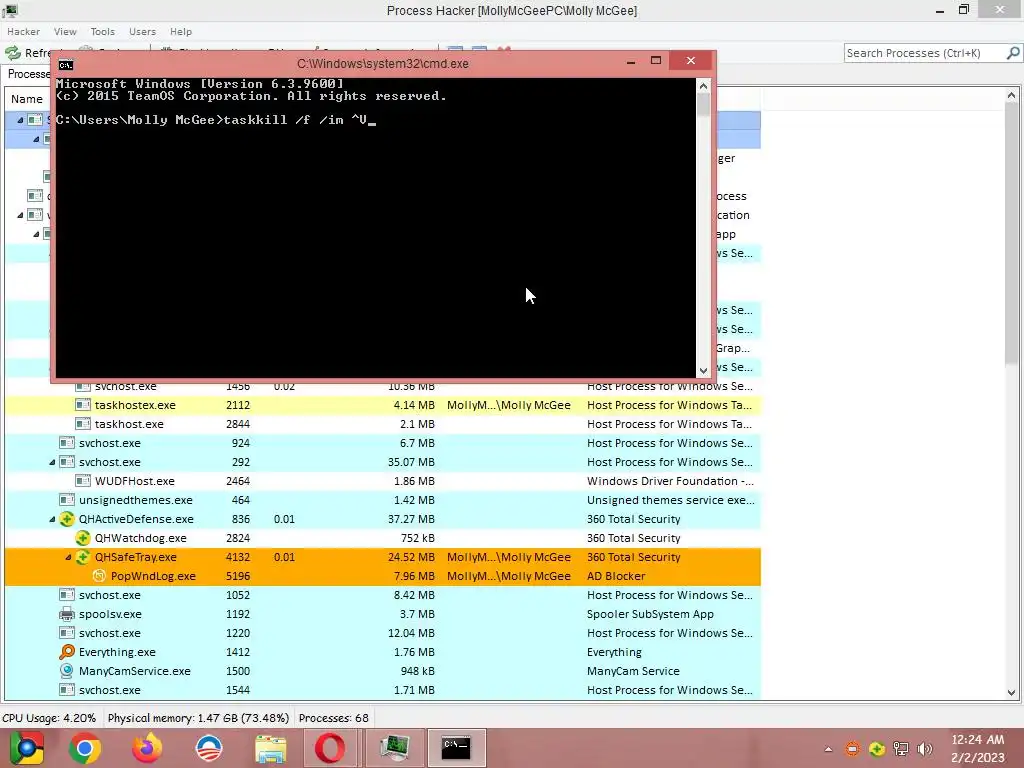Screen dimensions: 1024x768
Task: Click cmd window scrollbar up arrow
Action: click(x=703, y=86)
